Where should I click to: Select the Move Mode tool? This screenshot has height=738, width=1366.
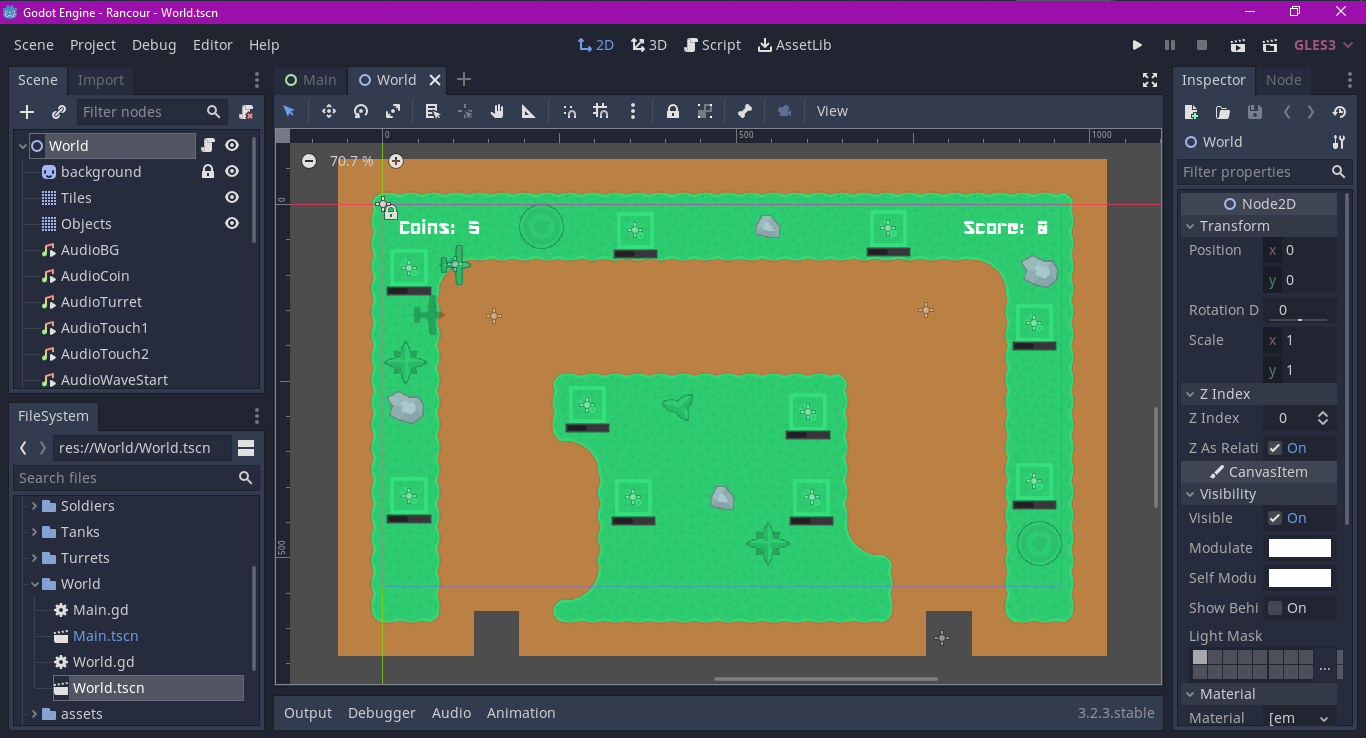click(x=328, y=111)
